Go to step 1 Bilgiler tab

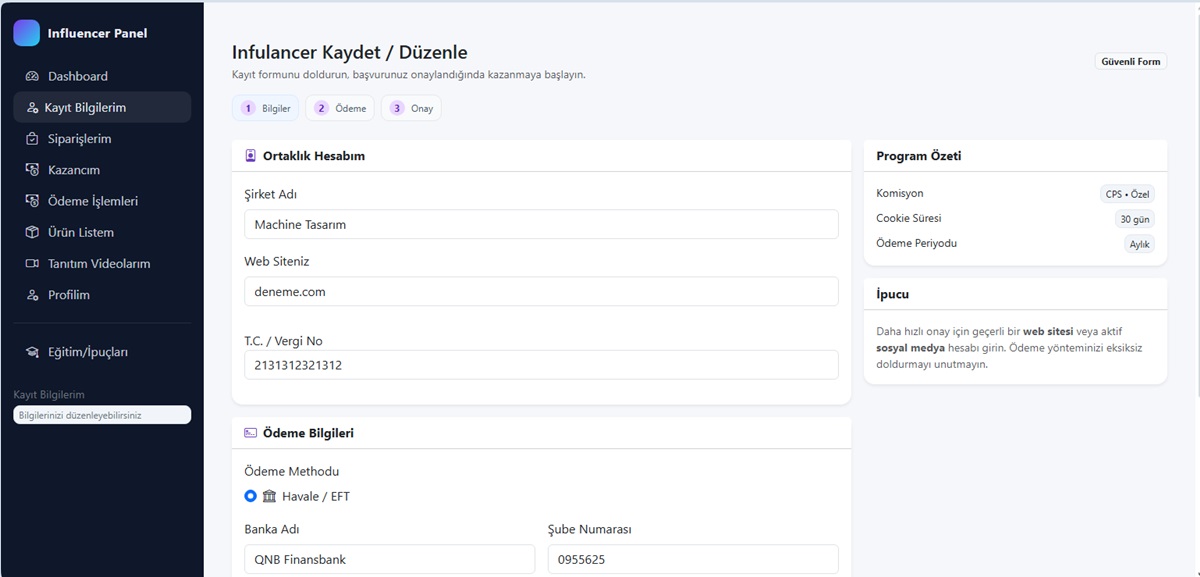tap(265, 108)
